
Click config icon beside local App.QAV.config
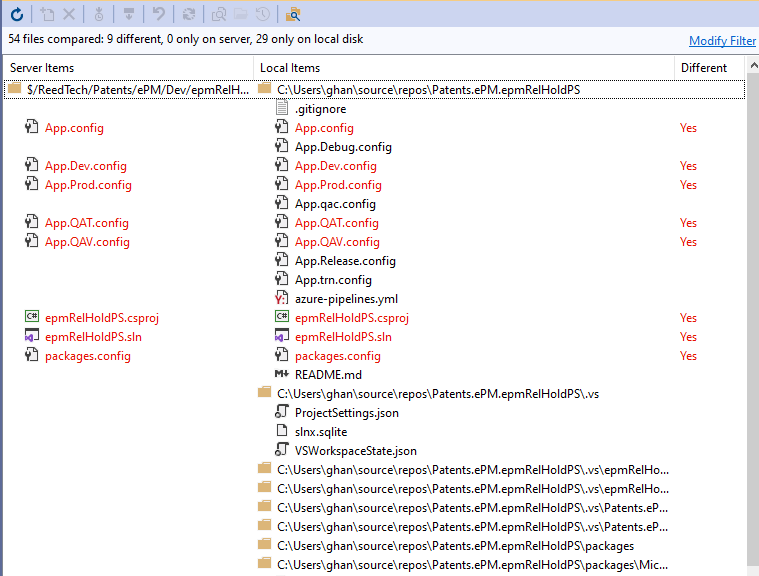click(282, 240)
